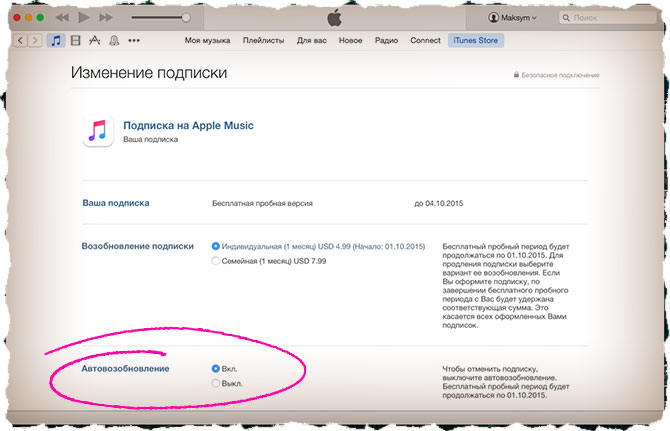Open the Movies library icon
Image resolution: width=670 pixels, height=431 pixels.
point(76,41)
